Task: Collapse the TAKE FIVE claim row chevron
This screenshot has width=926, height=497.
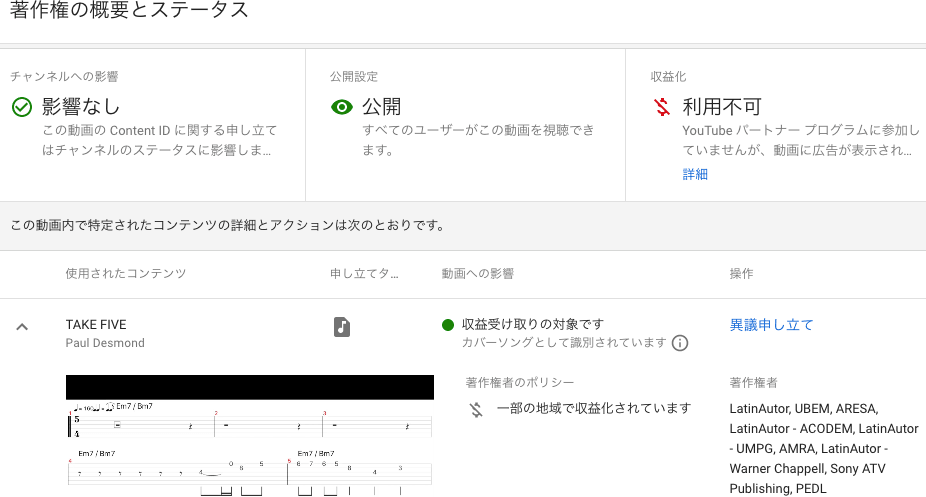Action: click(22, 326)
